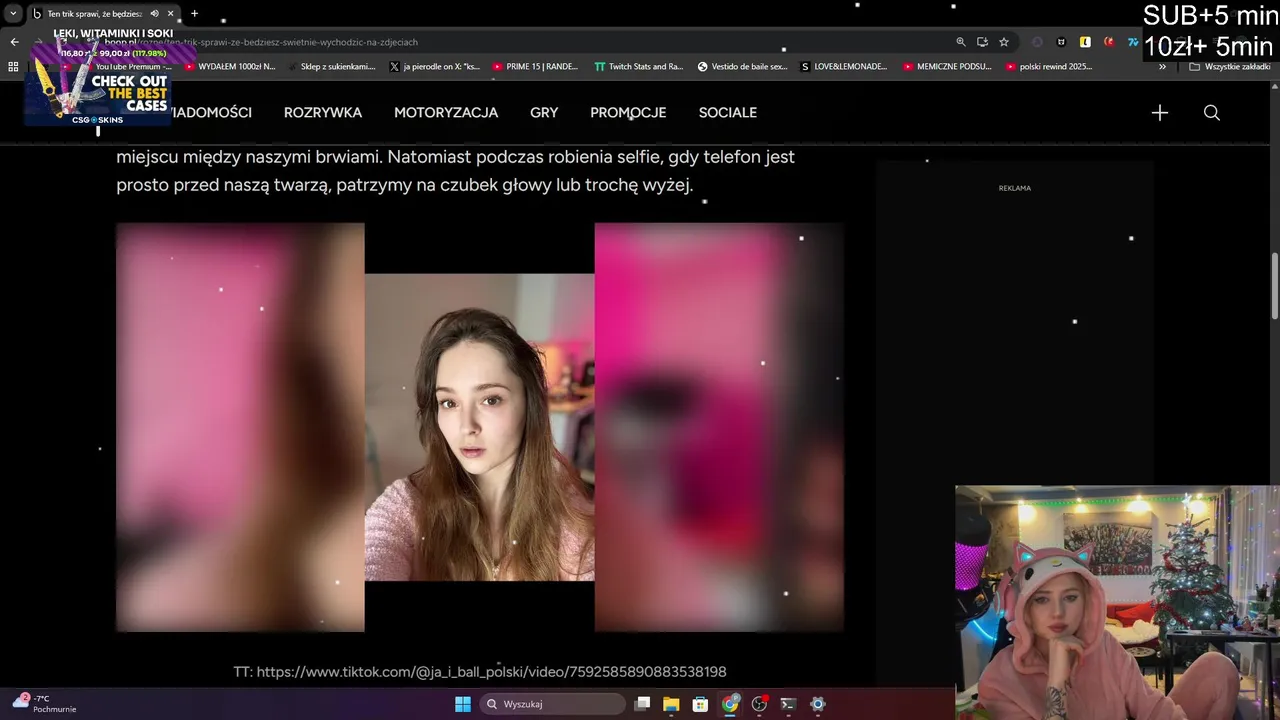Open OBS Studio from the taskbar
This screenshot has width=1280, height=720.
point(759,704)
